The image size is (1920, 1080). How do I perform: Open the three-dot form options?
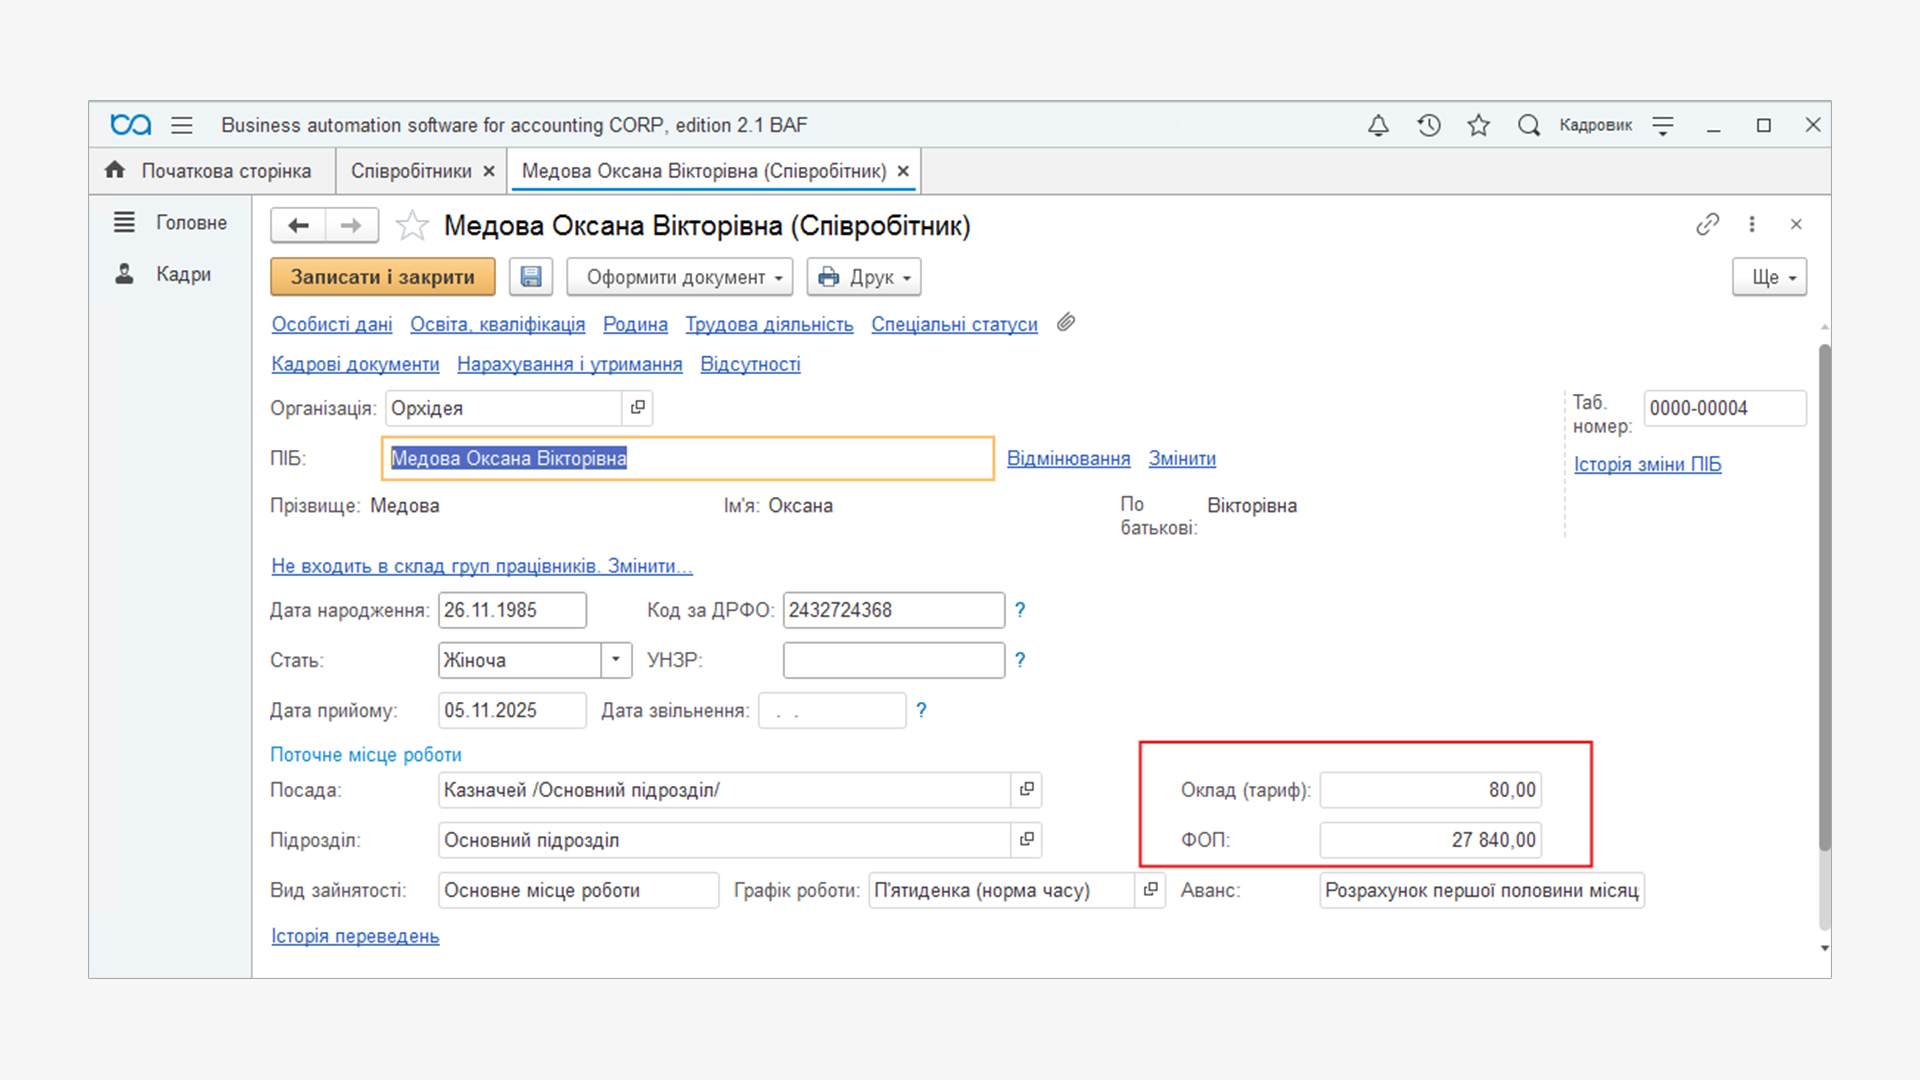click(x=1752, y=224)
